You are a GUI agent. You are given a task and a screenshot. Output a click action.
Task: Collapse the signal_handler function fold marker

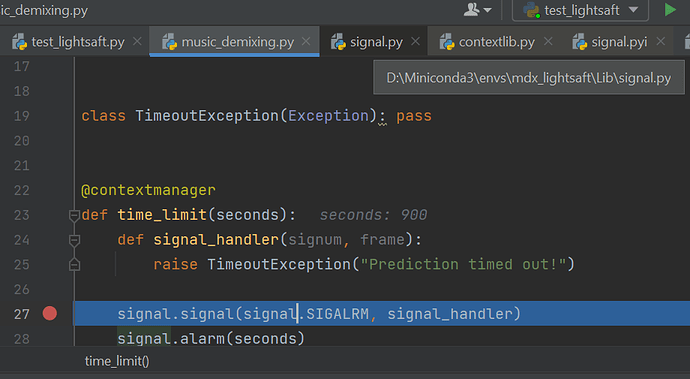[x=74, y=240]
